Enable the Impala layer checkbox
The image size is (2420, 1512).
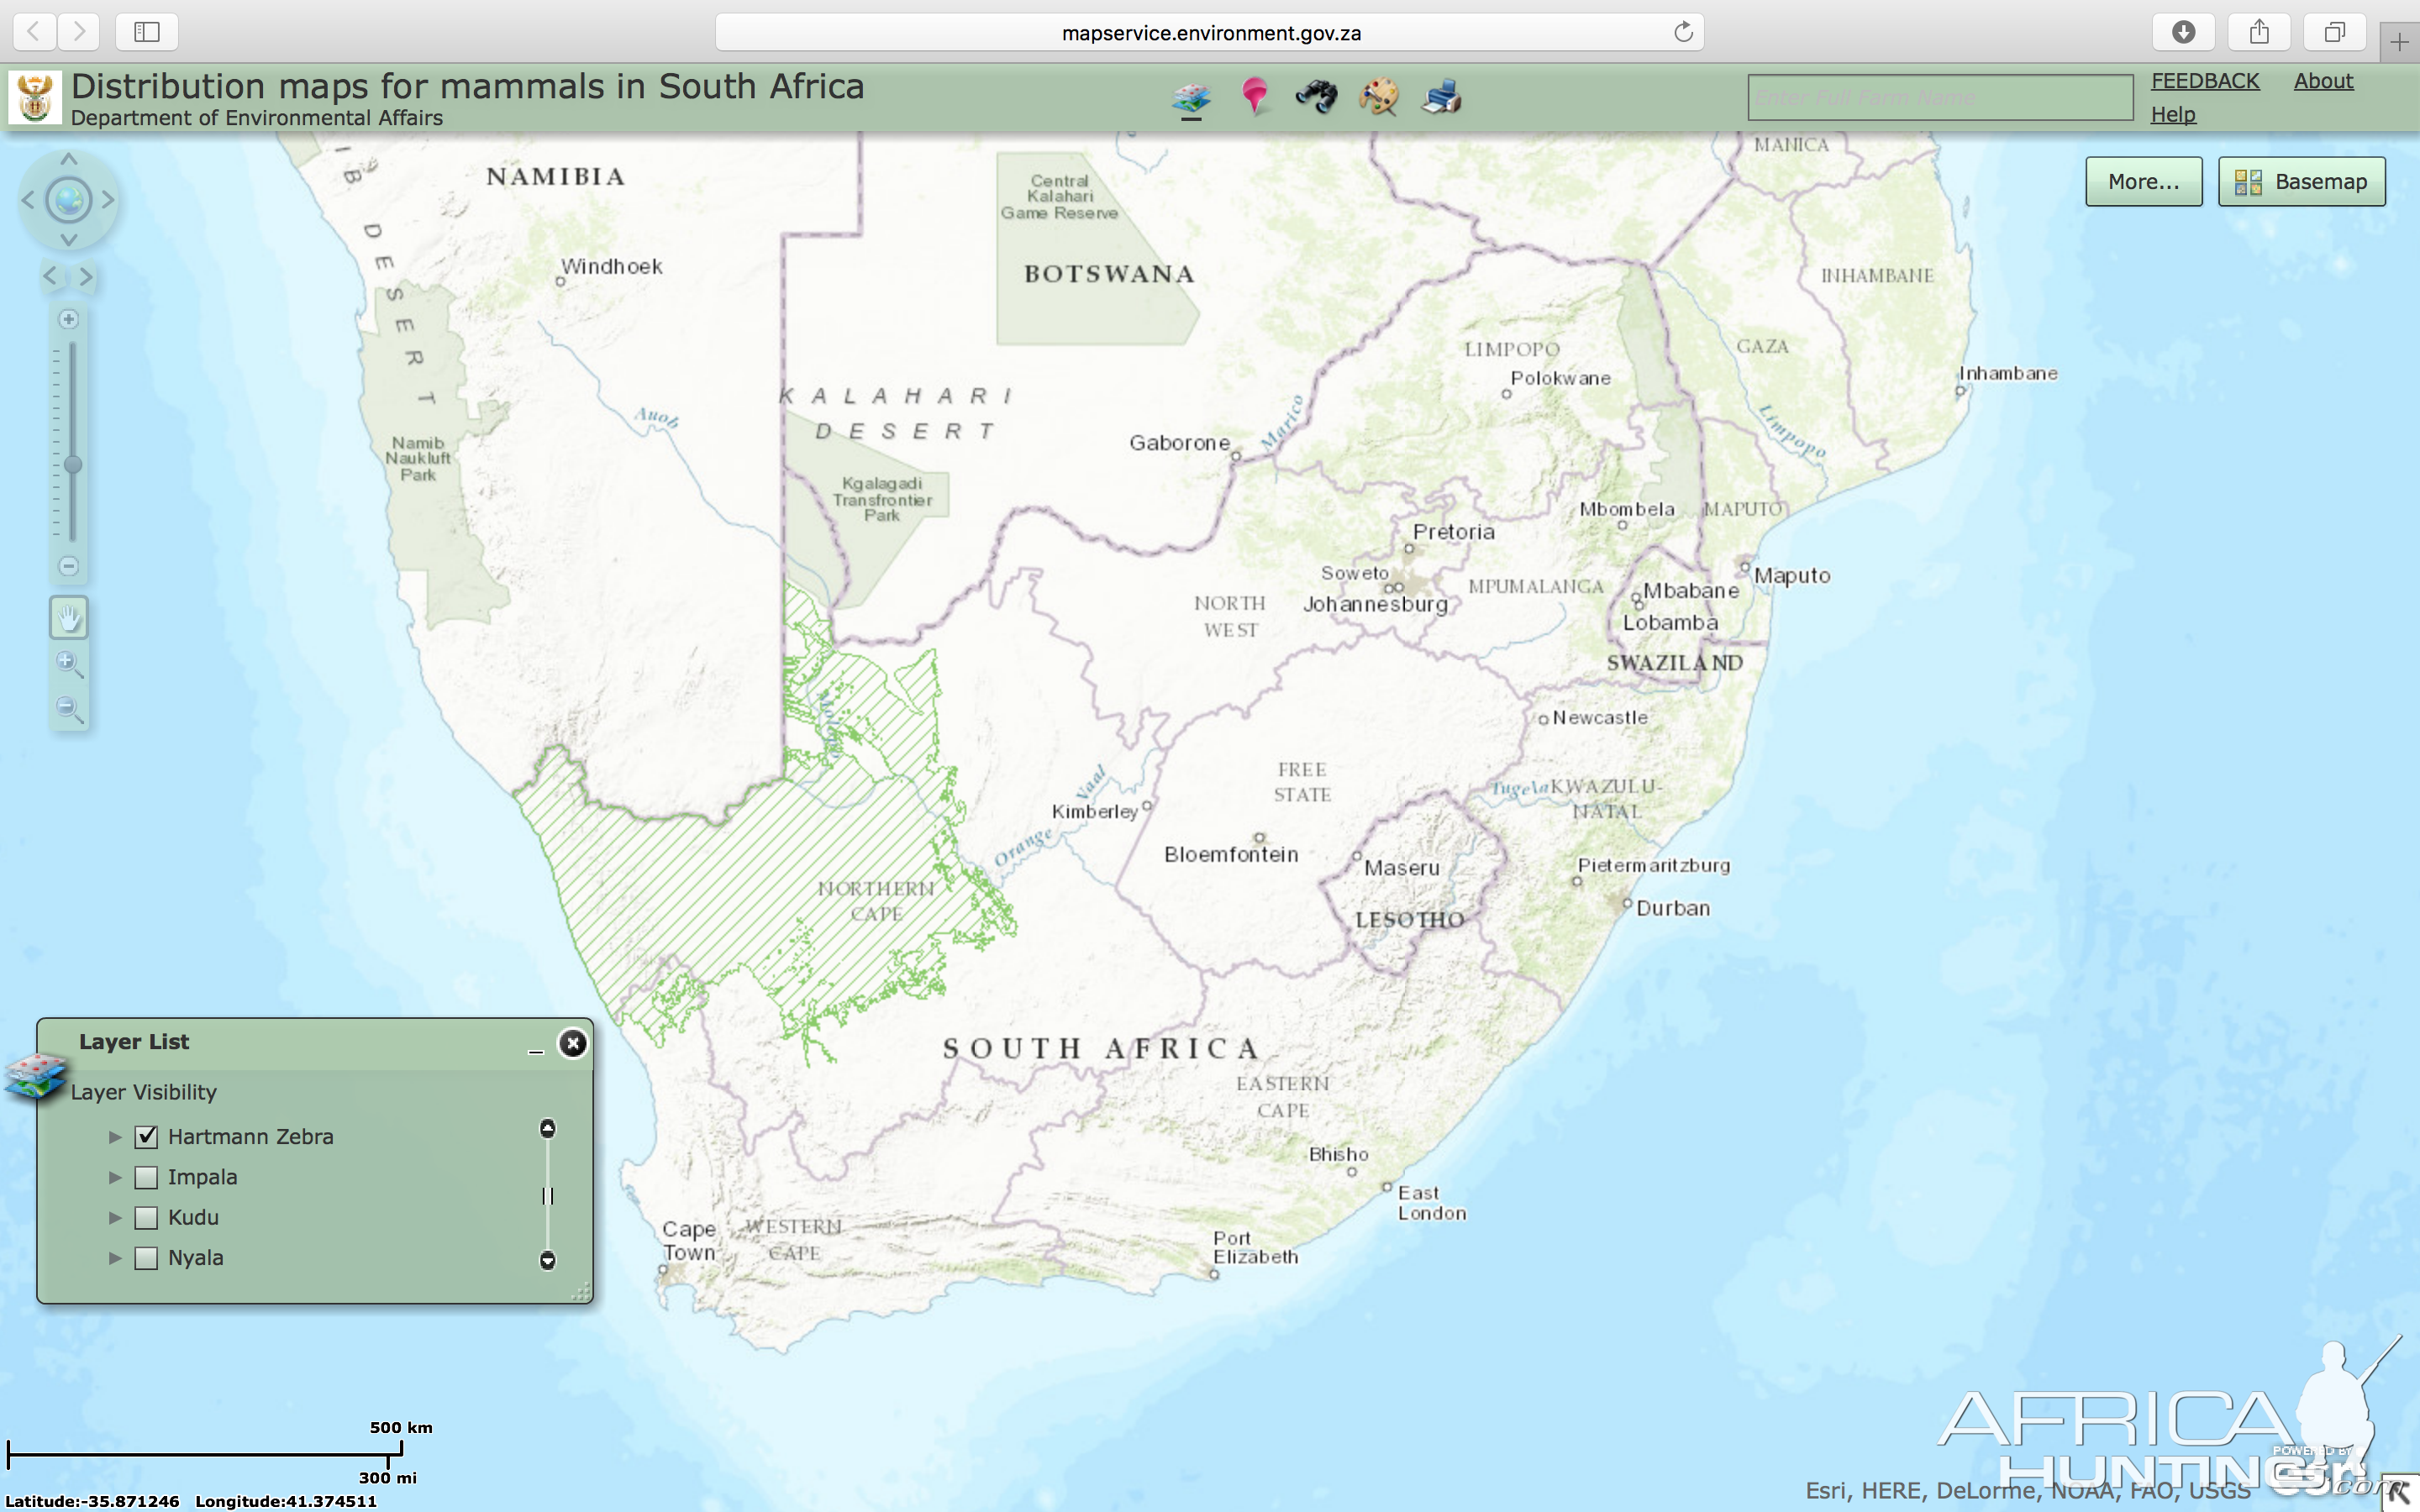145,1176
